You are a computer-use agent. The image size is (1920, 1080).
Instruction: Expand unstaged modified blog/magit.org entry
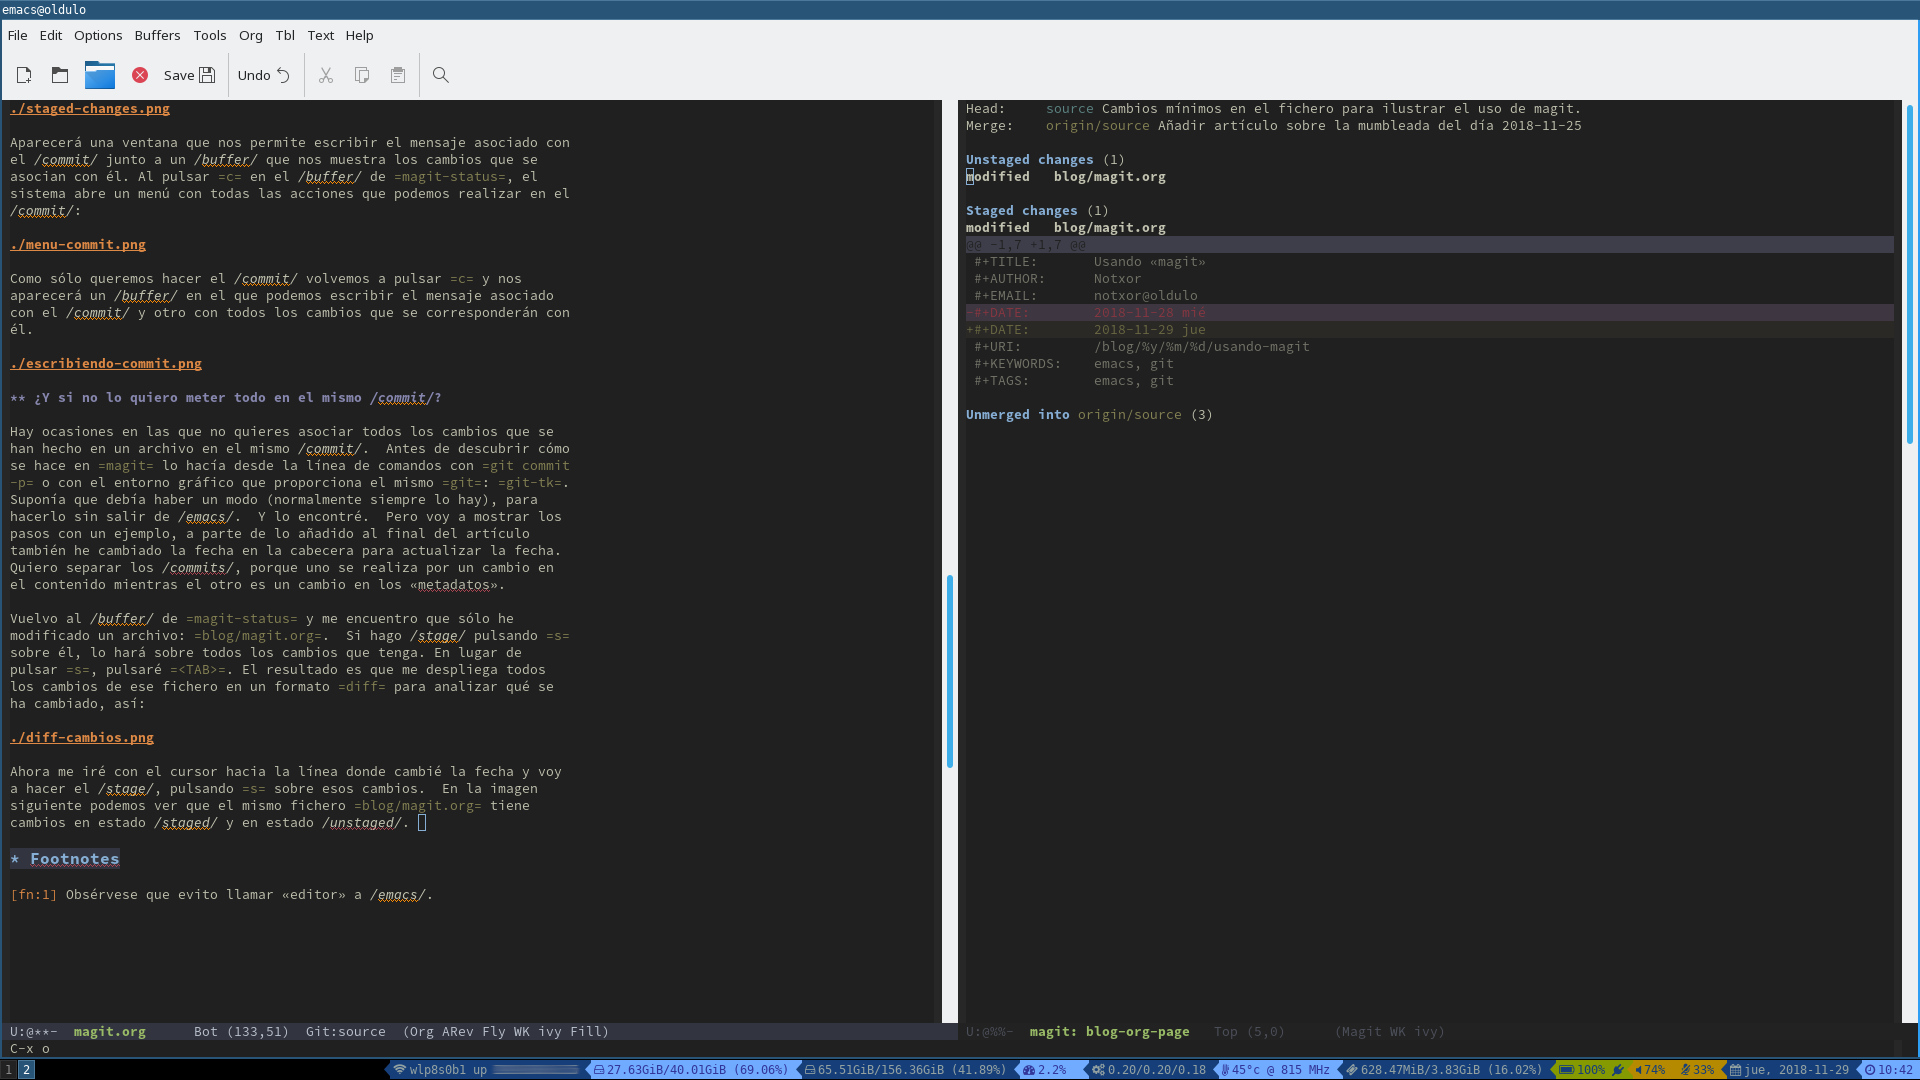(1066, 177)
